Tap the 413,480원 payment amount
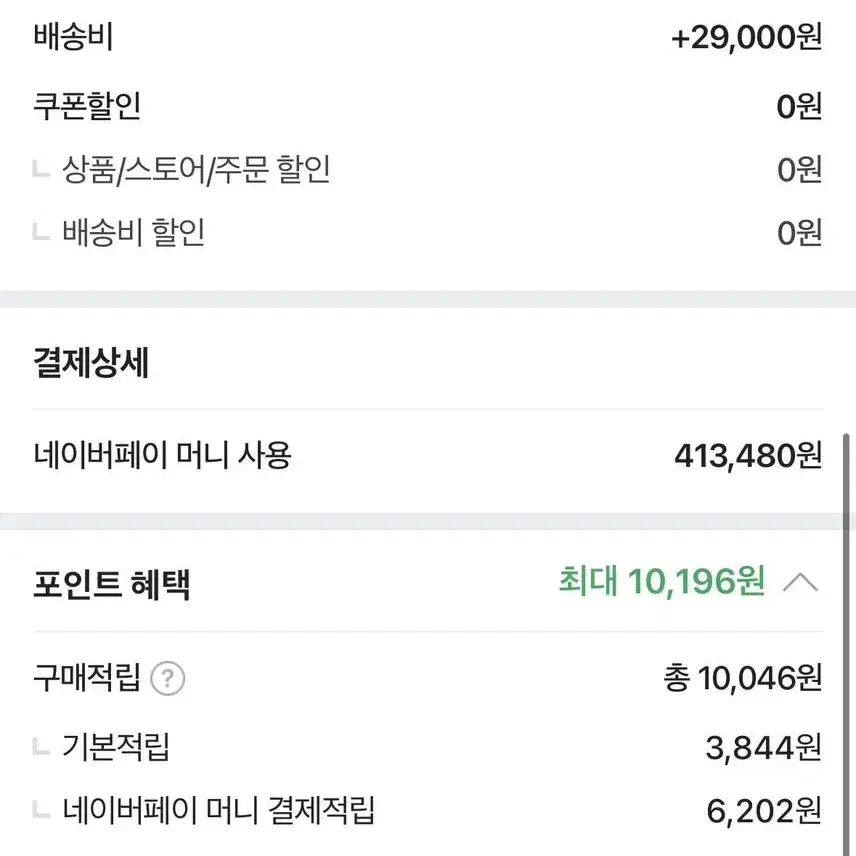The image size is (856, 856). pyautogui.click(x=748, y=456)
